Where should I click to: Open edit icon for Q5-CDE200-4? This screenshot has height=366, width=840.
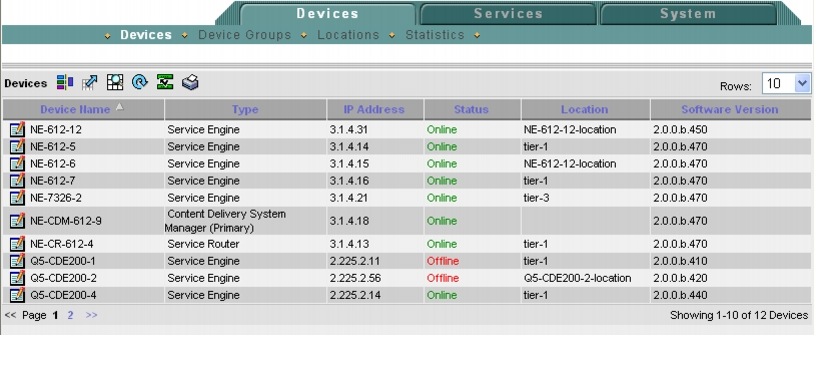(x=17, y=295)
